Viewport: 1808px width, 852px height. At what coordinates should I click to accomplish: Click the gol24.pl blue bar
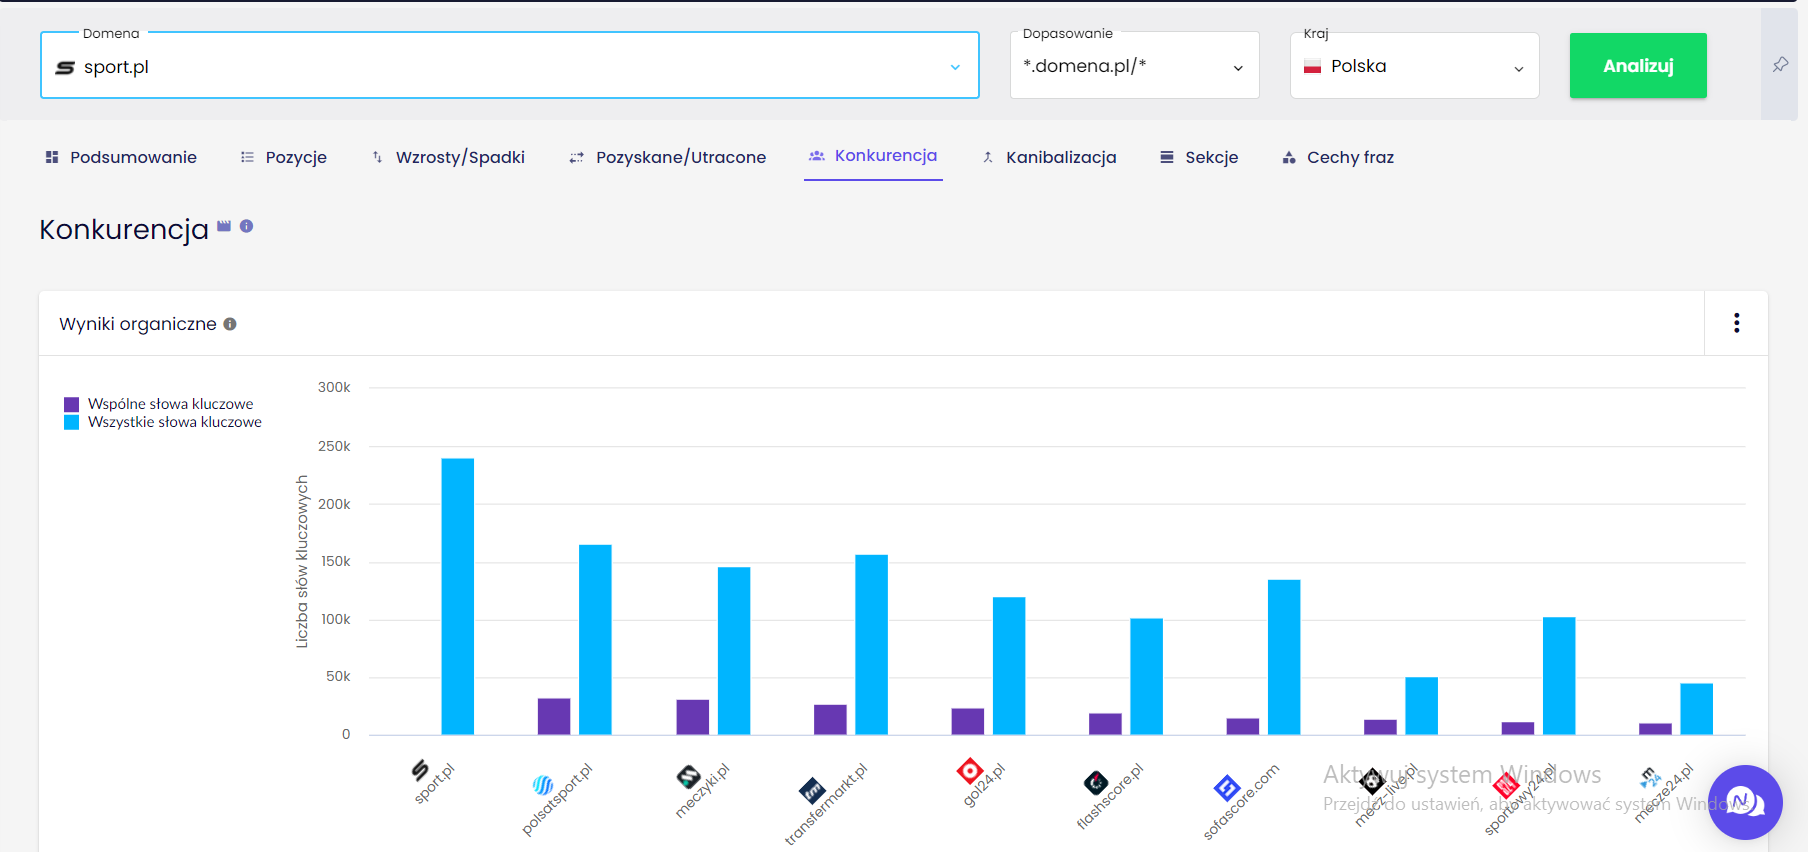click(1009, 666)
